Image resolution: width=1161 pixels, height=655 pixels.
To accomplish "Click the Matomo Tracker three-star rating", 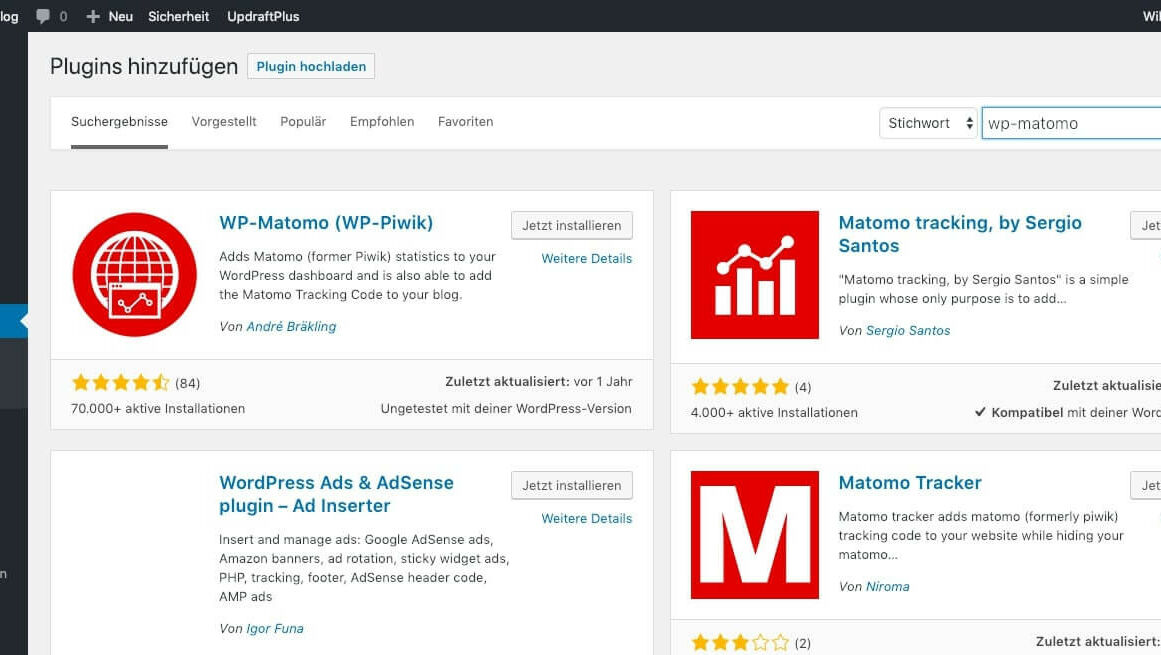I will point(740,642).
